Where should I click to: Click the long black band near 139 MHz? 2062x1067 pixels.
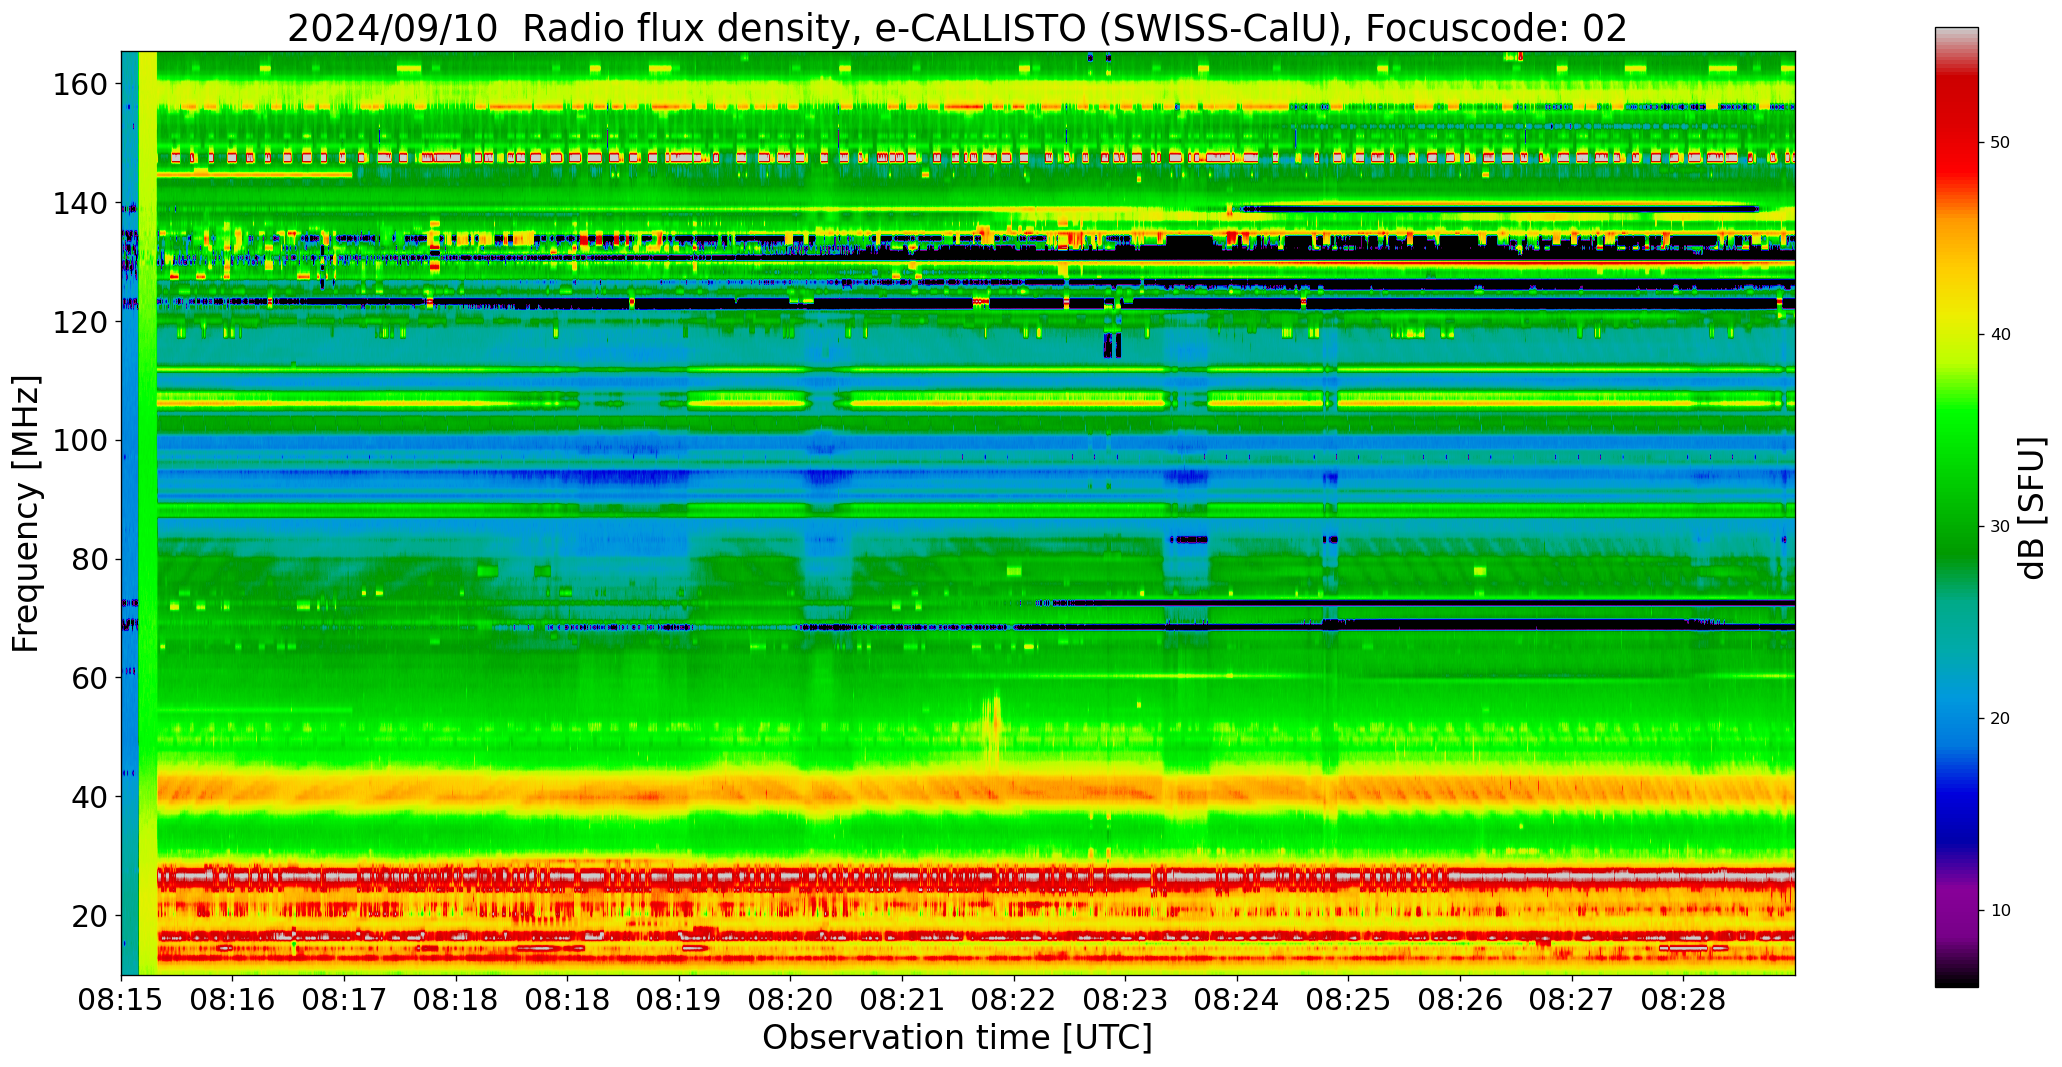[x=1500, y=208]
